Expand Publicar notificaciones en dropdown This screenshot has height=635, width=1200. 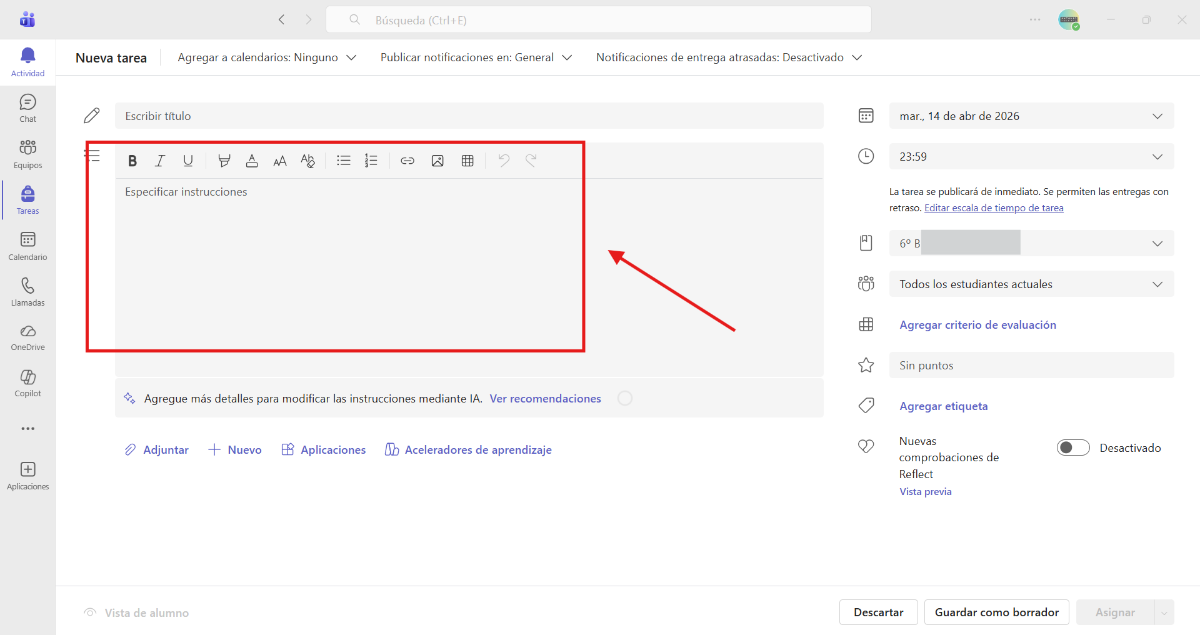coord(476,58)
